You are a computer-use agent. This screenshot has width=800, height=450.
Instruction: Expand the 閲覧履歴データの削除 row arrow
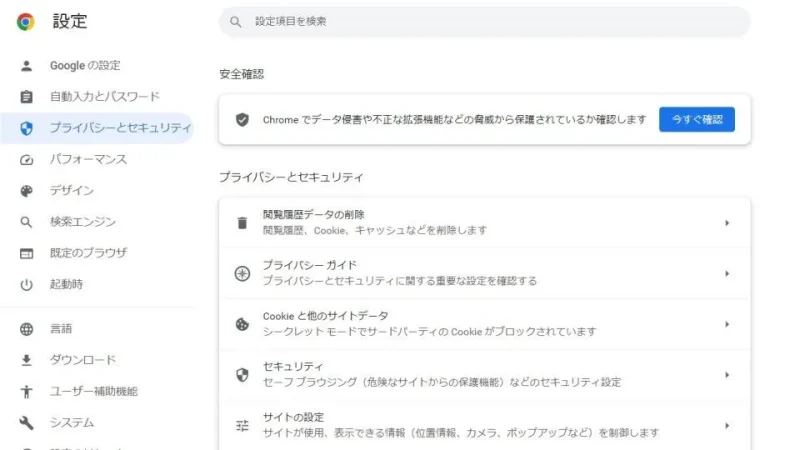[727, 223]
